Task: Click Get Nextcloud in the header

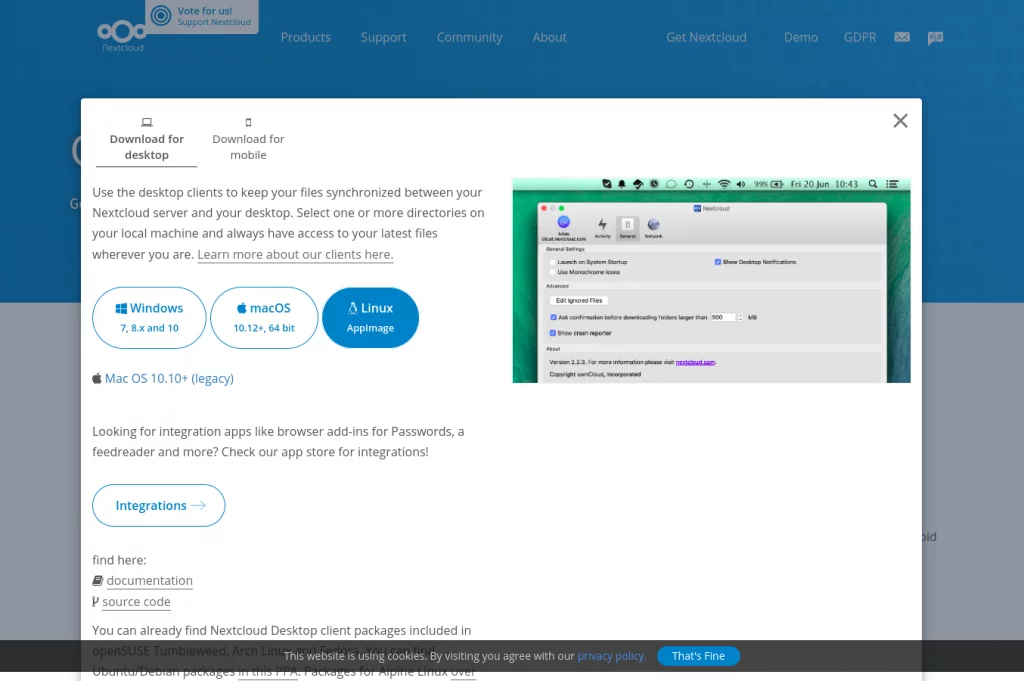Action: tap(706, 37)
